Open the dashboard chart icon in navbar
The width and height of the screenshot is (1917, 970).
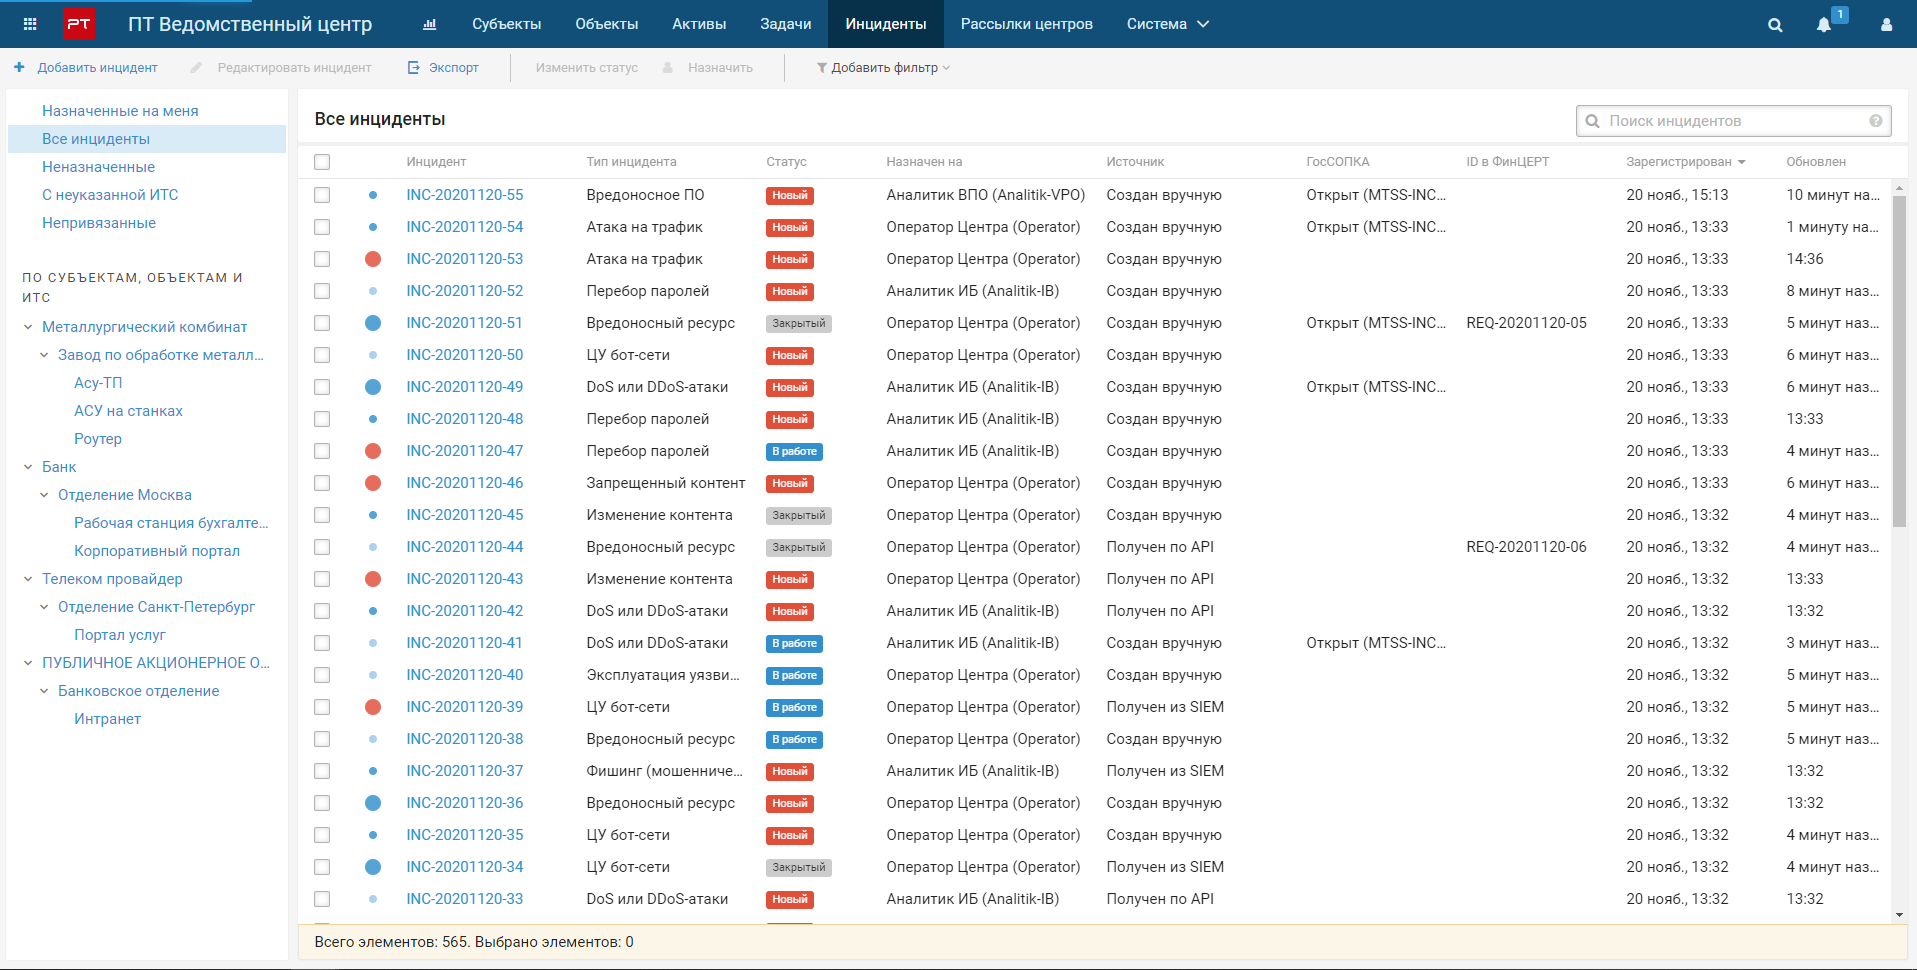point(430,24)
